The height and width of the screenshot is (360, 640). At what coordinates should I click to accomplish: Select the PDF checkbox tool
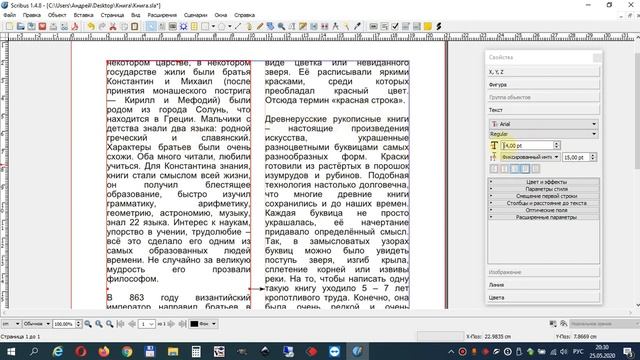[x=395, y=27]
